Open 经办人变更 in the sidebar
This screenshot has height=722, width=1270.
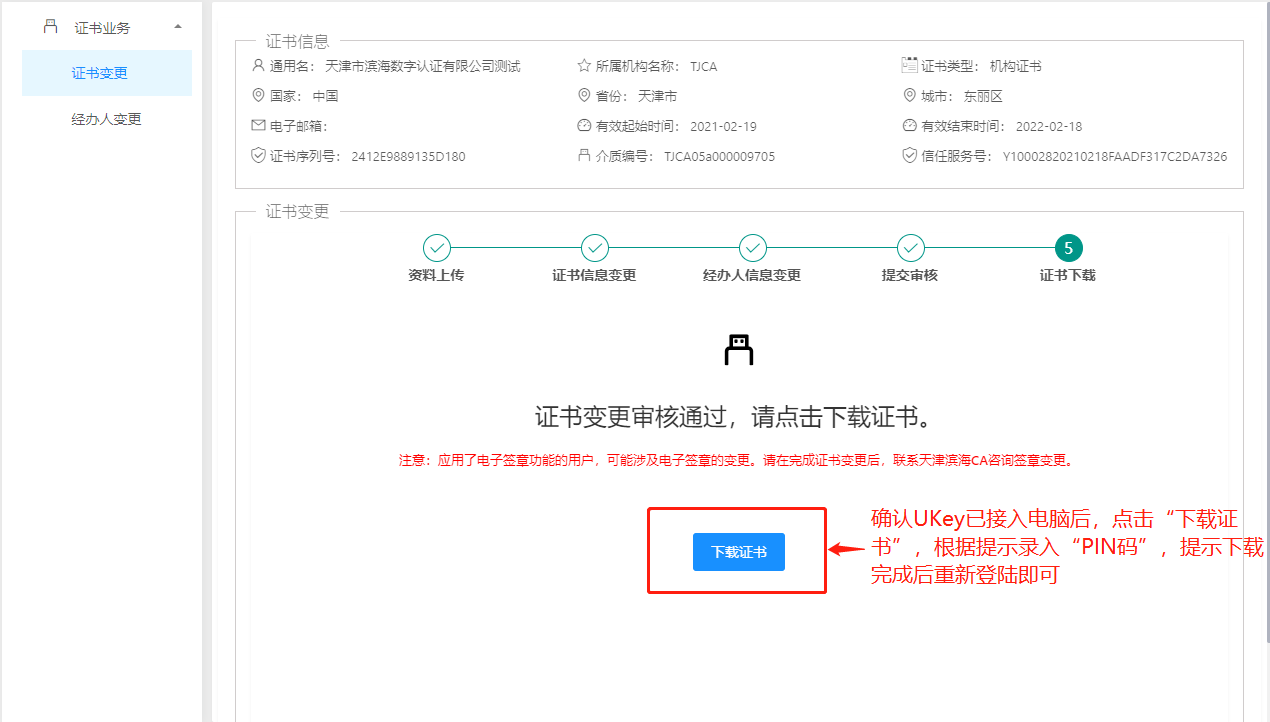106,119
